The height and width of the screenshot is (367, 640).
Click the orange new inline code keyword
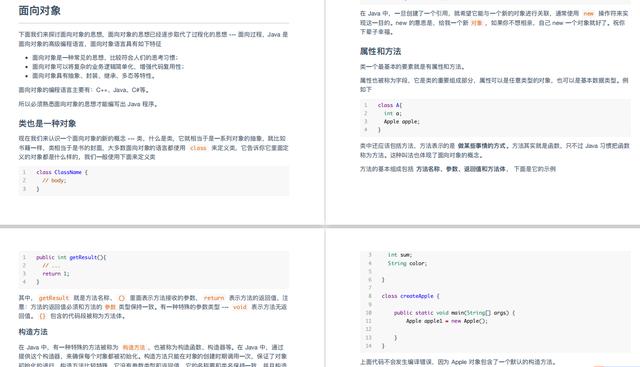click(x=589, y=13)
